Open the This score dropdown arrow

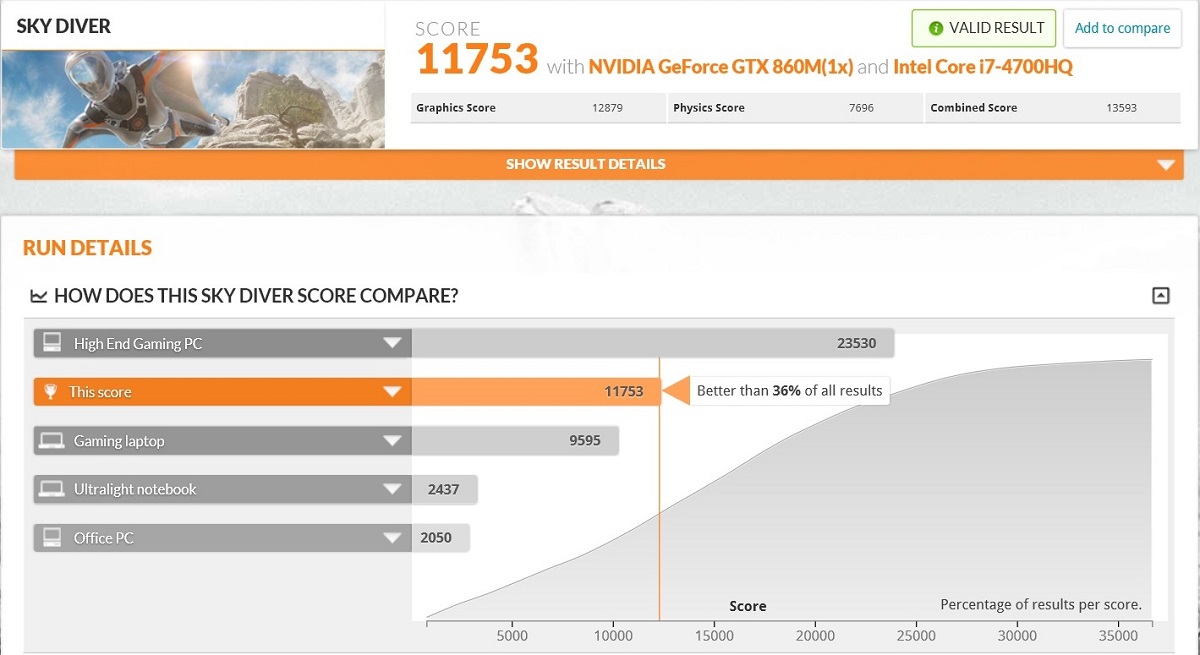pos(392,392)
